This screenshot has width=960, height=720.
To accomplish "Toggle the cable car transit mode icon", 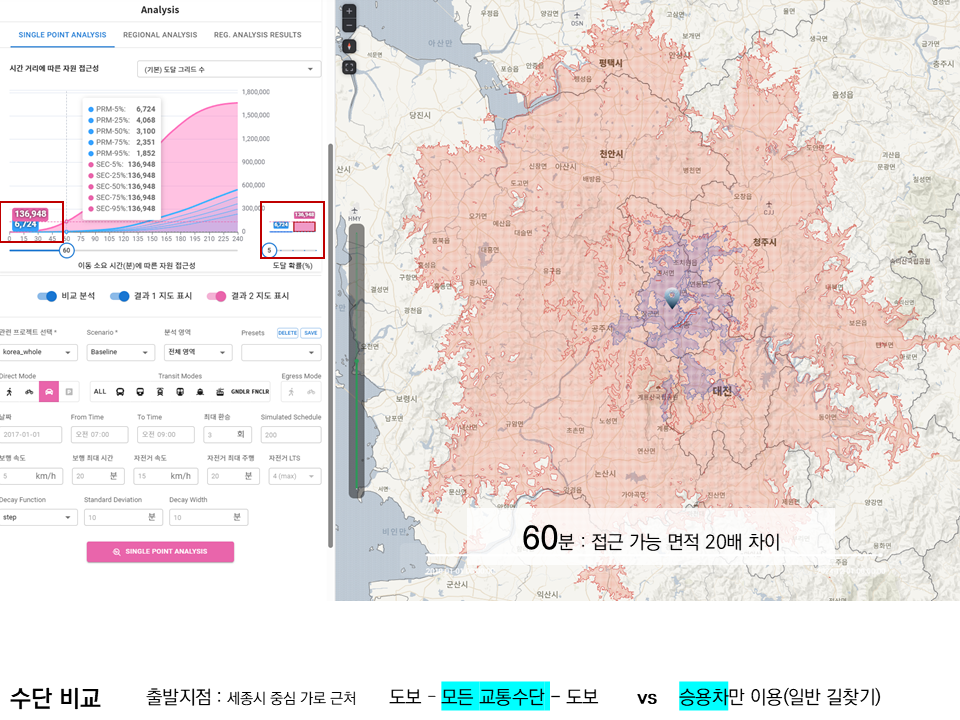I will pos(220,392).
